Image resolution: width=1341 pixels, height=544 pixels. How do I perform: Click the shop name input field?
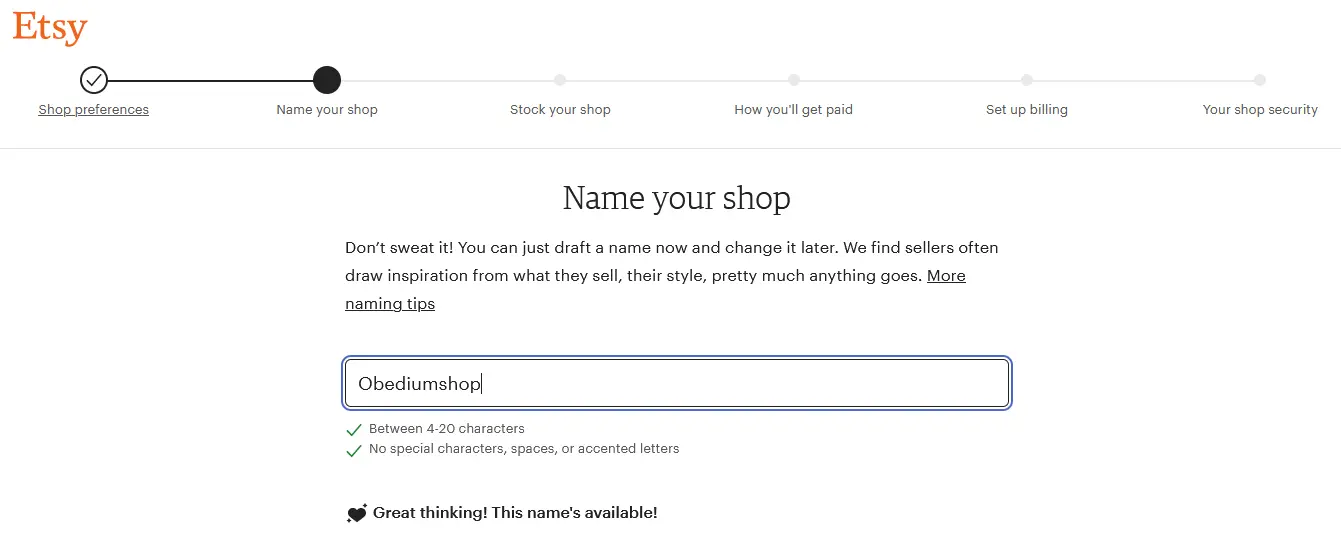pos(677,384)
